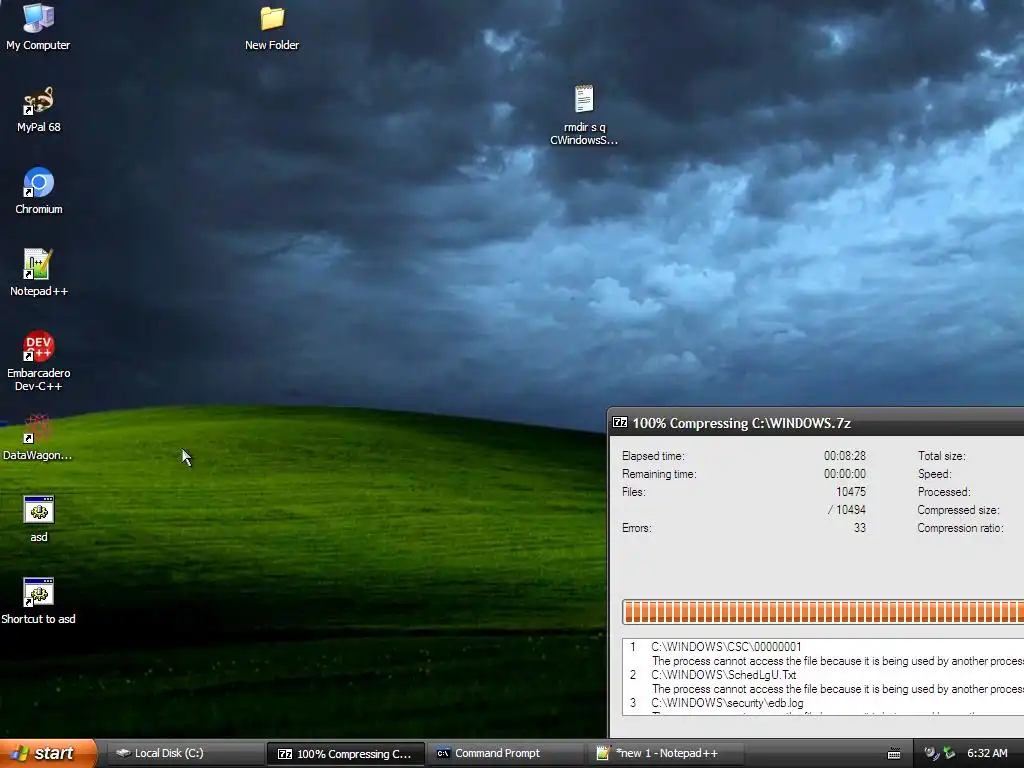The width and height of the screenshot is (1024, 768).
Task: Switch to 100% Compressing taskbar button
Action: point(345,753)
